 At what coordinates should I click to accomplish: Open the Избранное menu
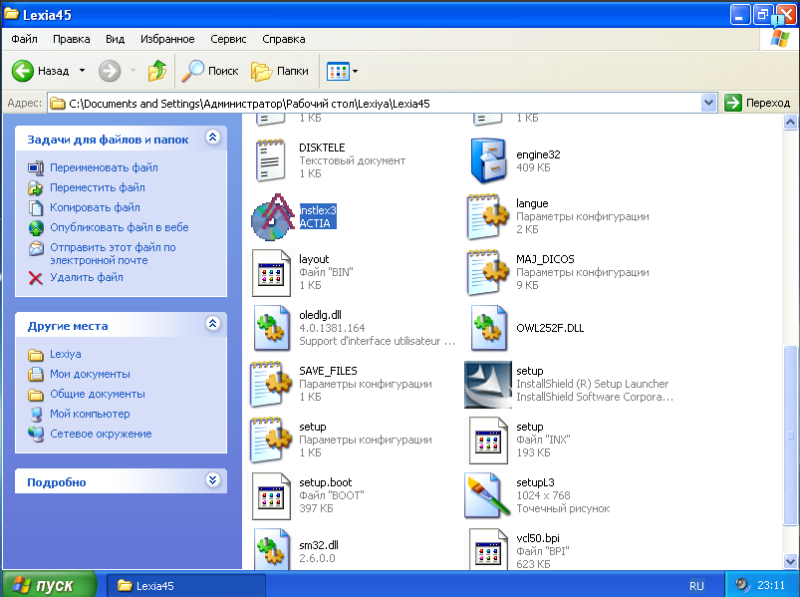[167, 39]
